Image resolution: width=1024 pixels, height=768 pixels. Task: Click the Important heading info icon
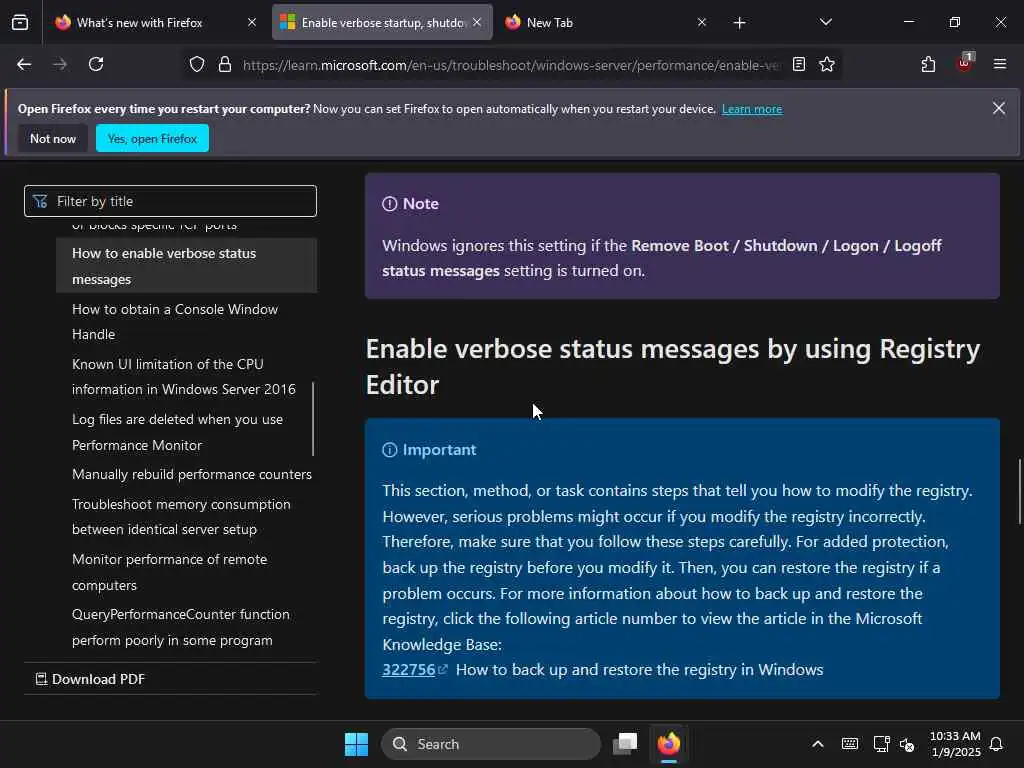[389, 450]
